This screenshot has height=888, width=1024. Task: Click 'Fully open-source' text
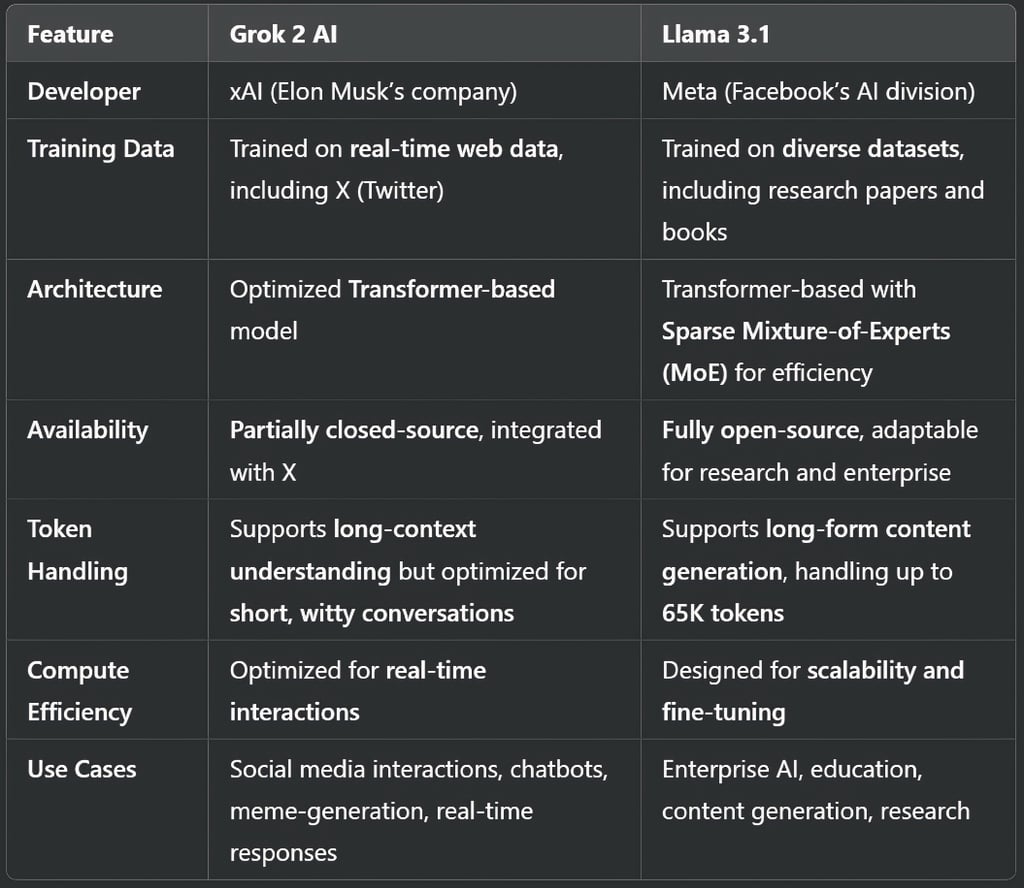760,430
